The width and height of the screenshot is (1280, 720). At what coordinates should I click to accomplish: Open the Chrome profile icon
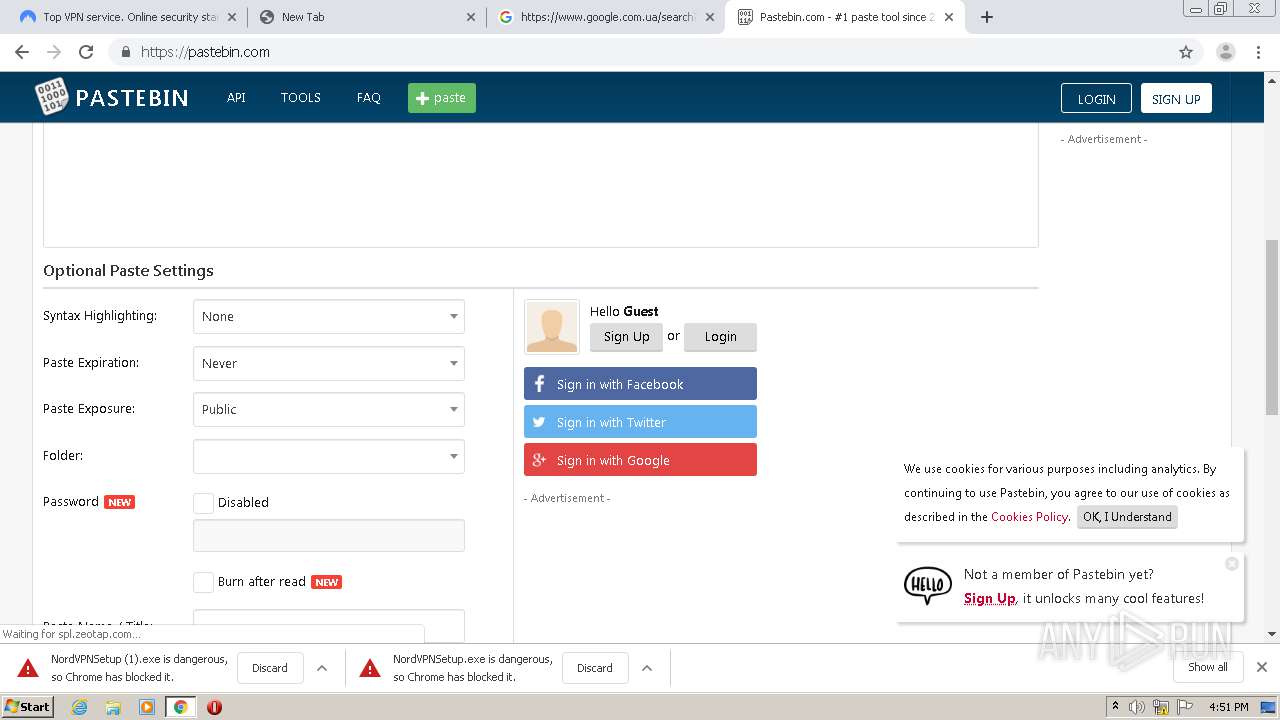[1225, 52]
